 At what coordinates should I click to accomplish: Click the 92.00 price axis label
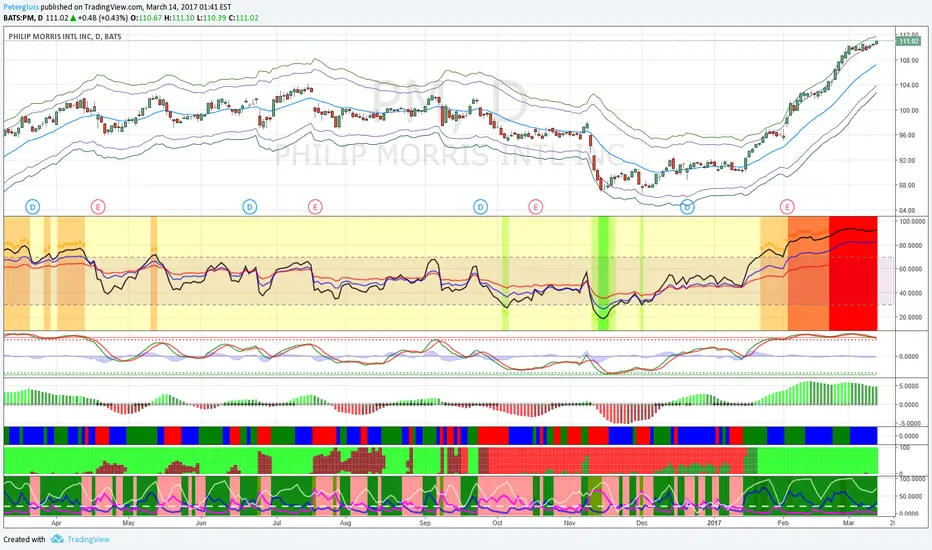click(x=907, y=160)
